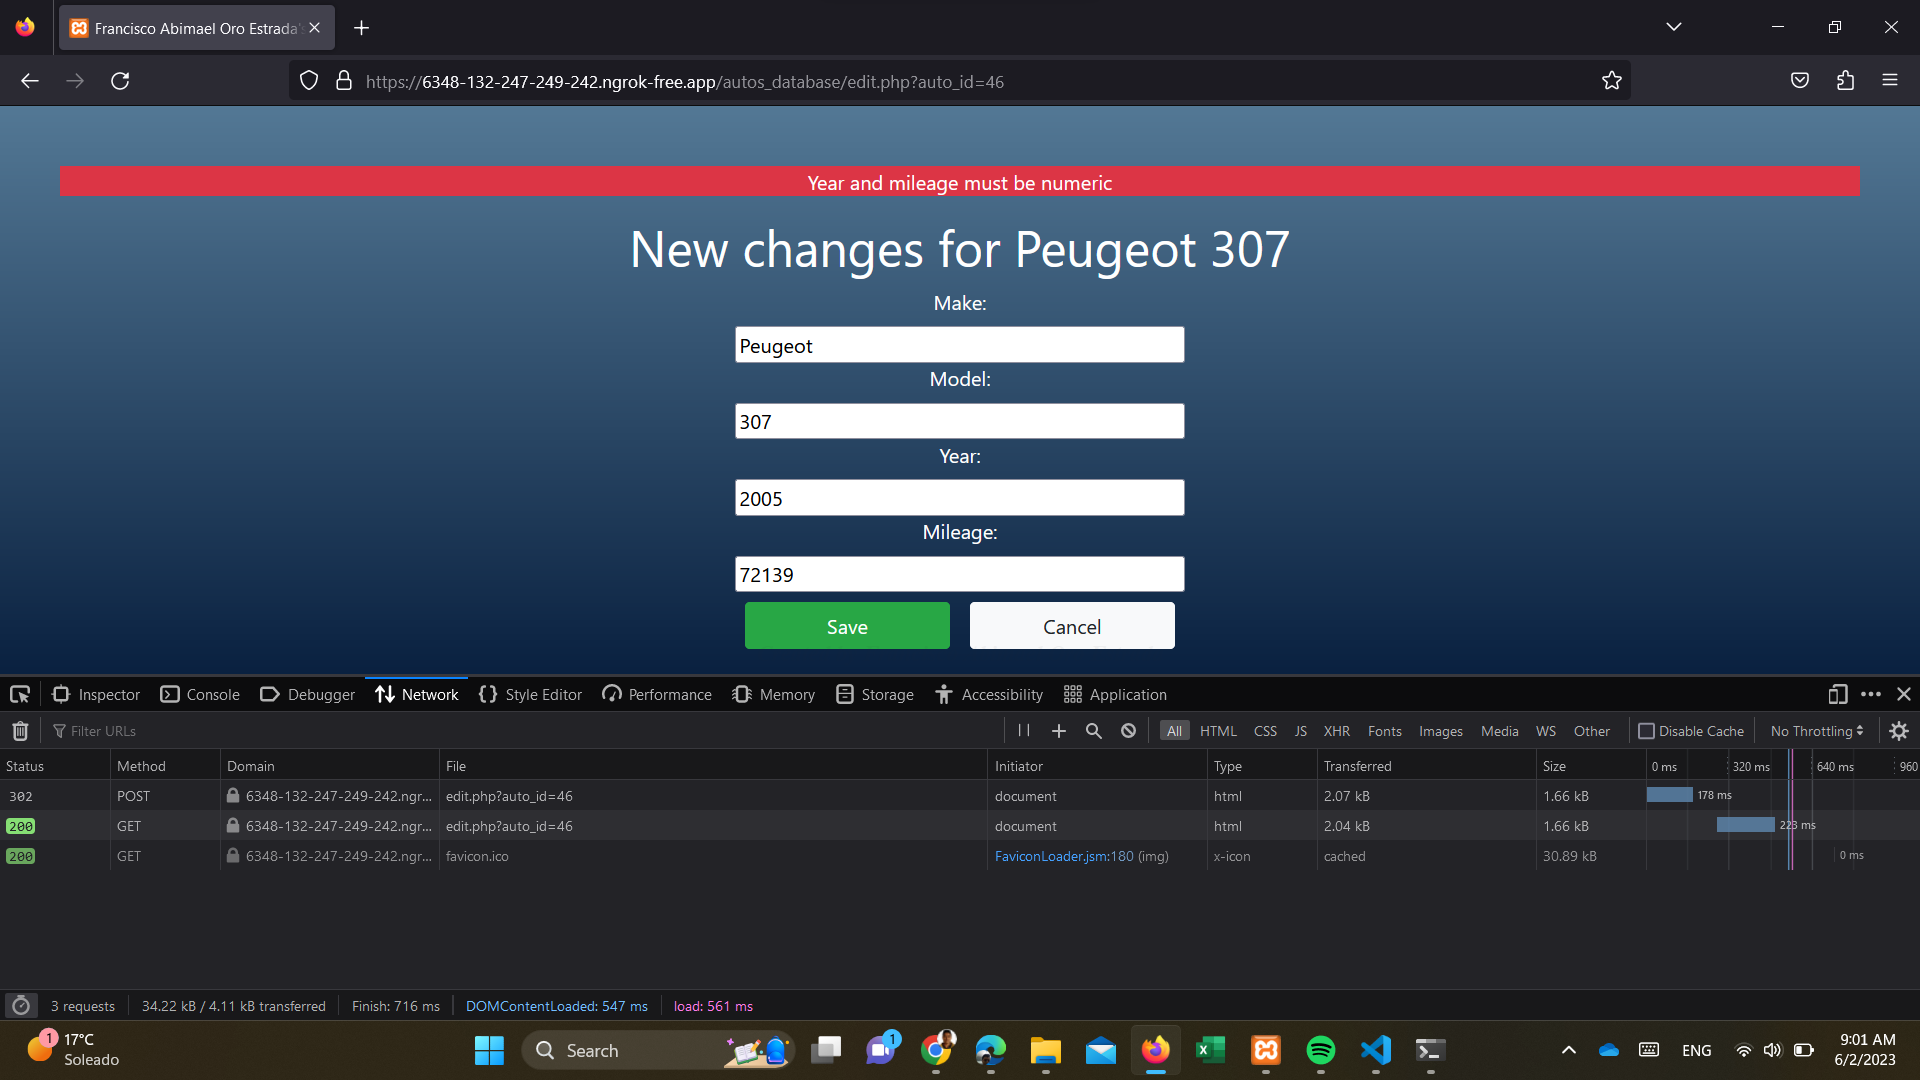
Task: Click the site security padlock icon
Action: [344, 81]
